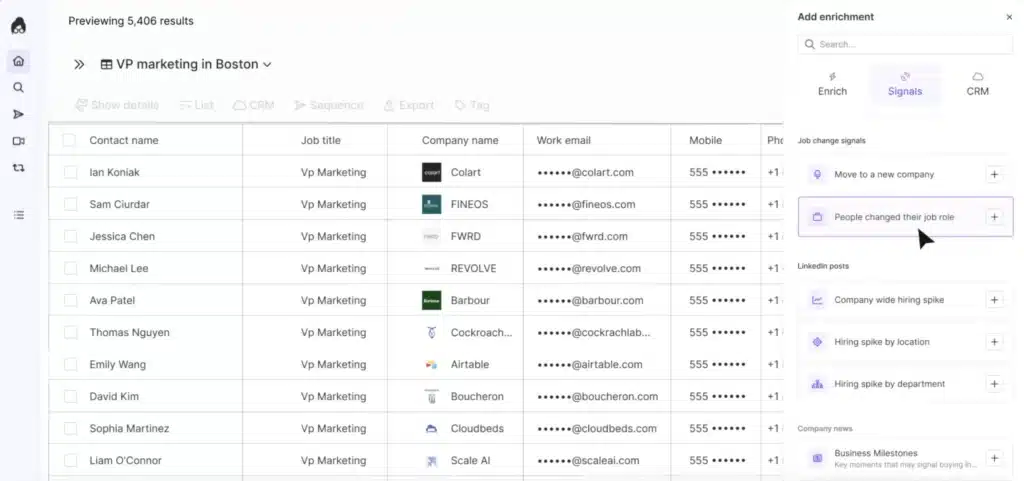Screen dimensions: 1024x481
Task: Expand sidebar with double chevron icon
Action: [x=79, y=65]
